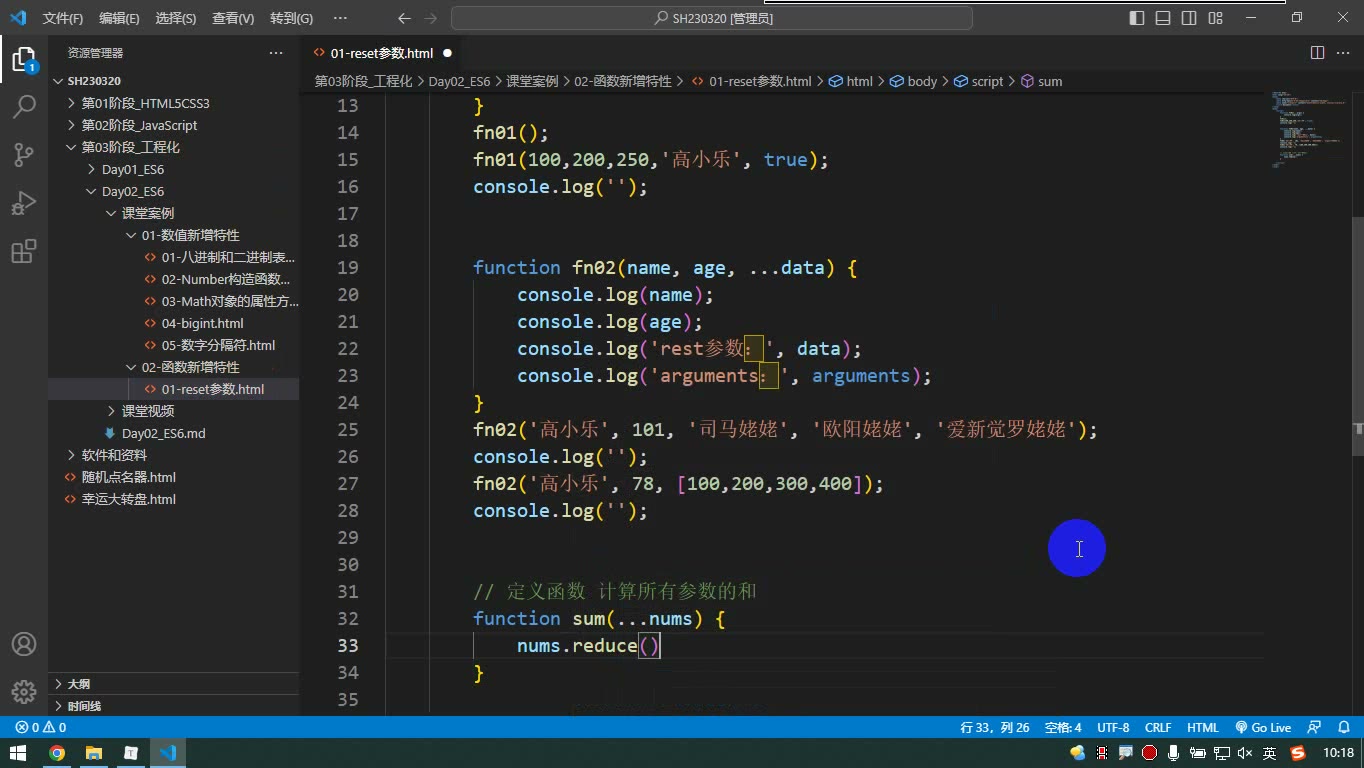Screen dimensions: 1364x768
Task: Open the customize layout button
Action: (1215, 18)
